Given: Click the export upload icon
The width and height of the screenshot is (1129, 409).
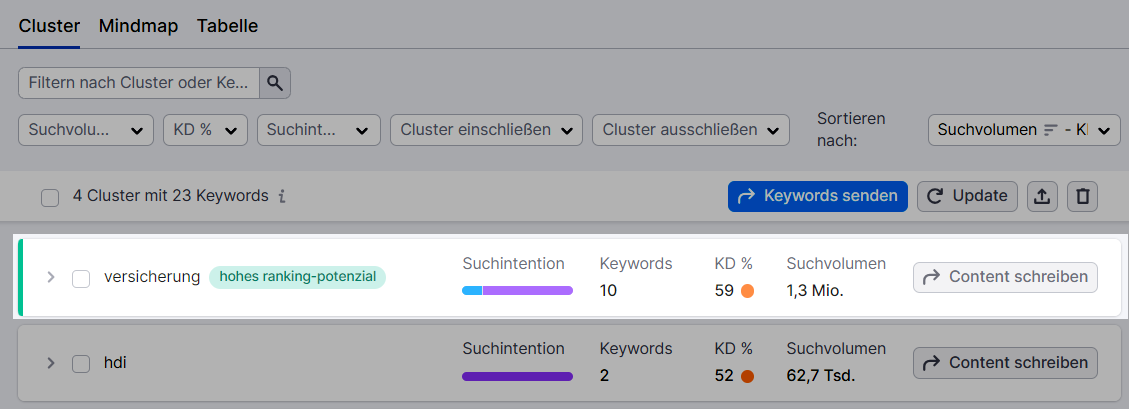Looking at the screenshot, I should 1042,197.
